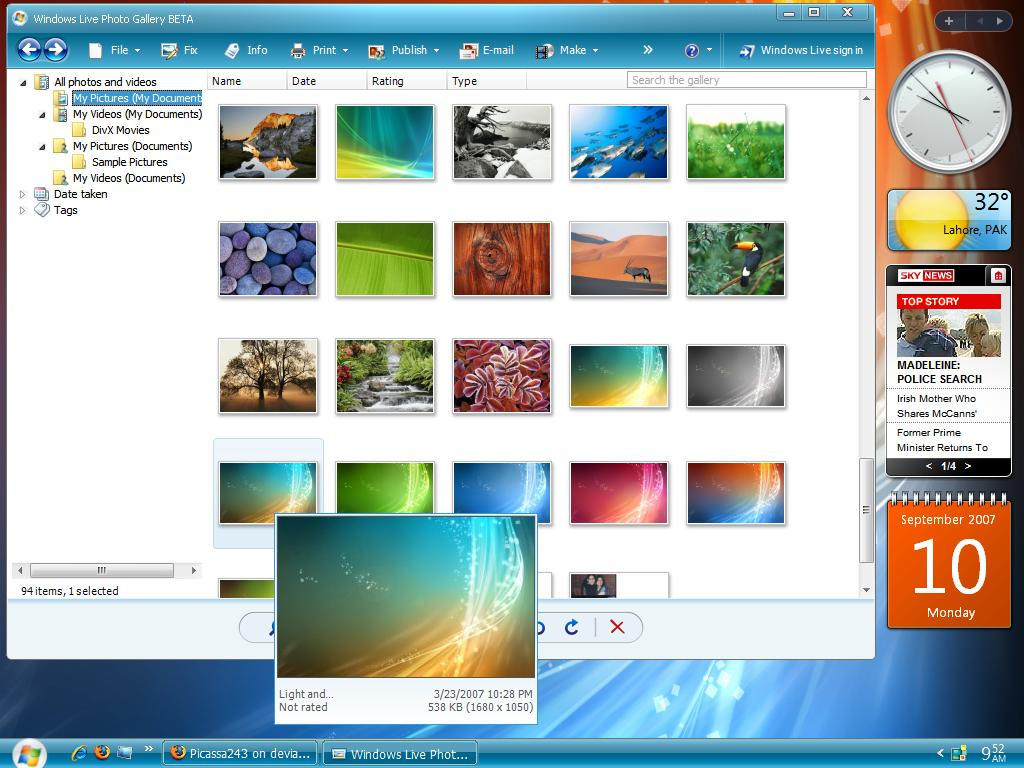
Task: Open the thumbnail zoom magnifier control
Action: click(272, 627)
